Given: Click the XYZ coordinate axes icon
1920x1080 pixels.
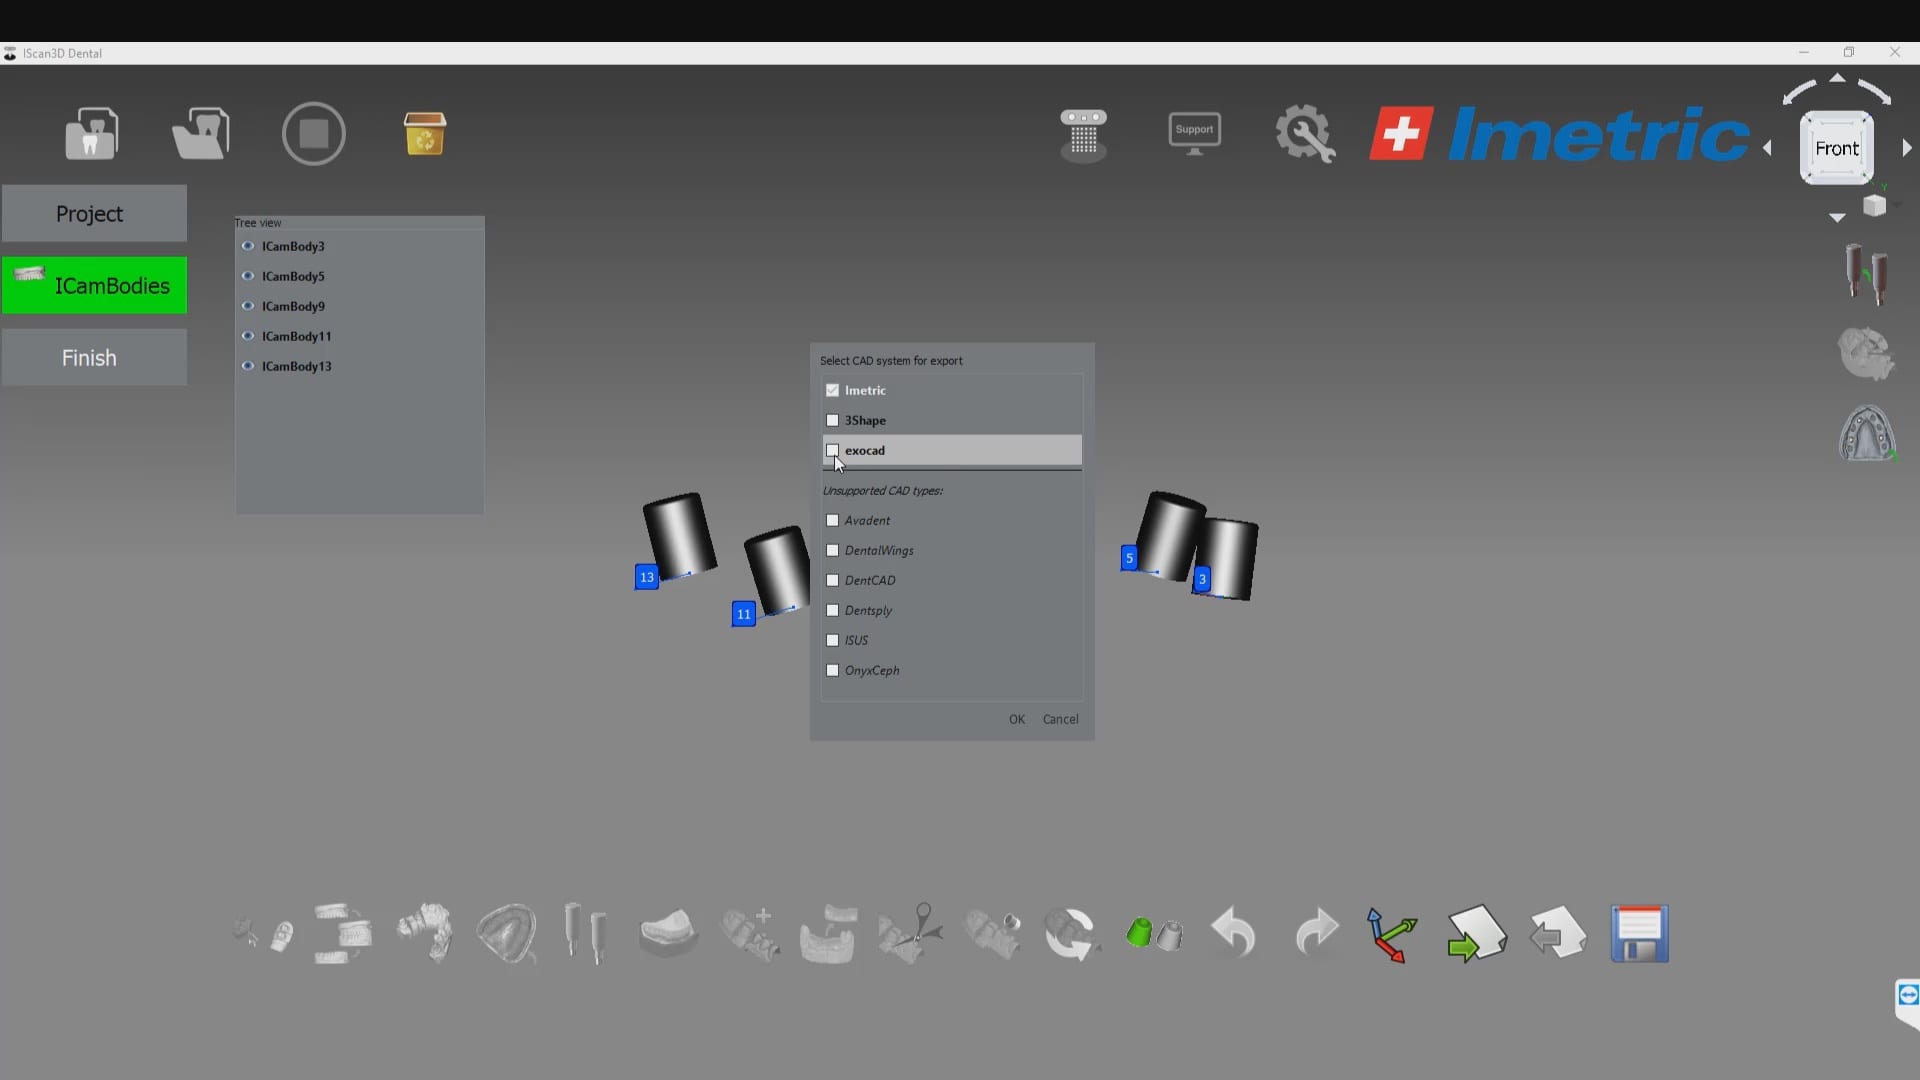Looking at the screenshot, I should pos(1391,935).
